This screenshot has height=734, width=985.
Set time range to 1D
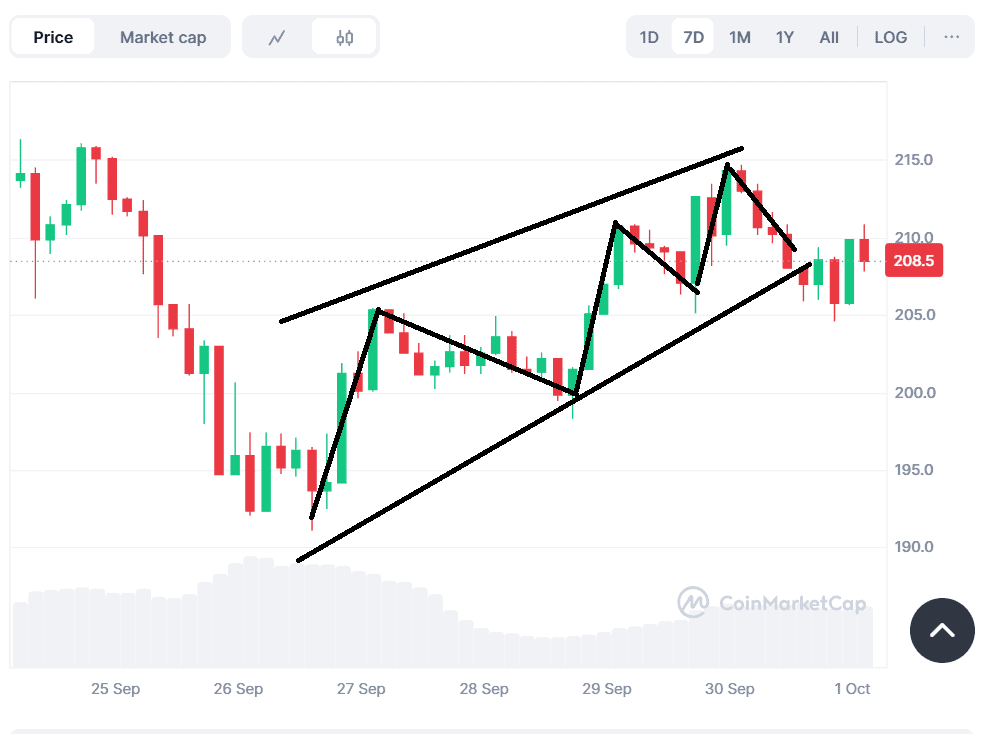pos(649,38)
